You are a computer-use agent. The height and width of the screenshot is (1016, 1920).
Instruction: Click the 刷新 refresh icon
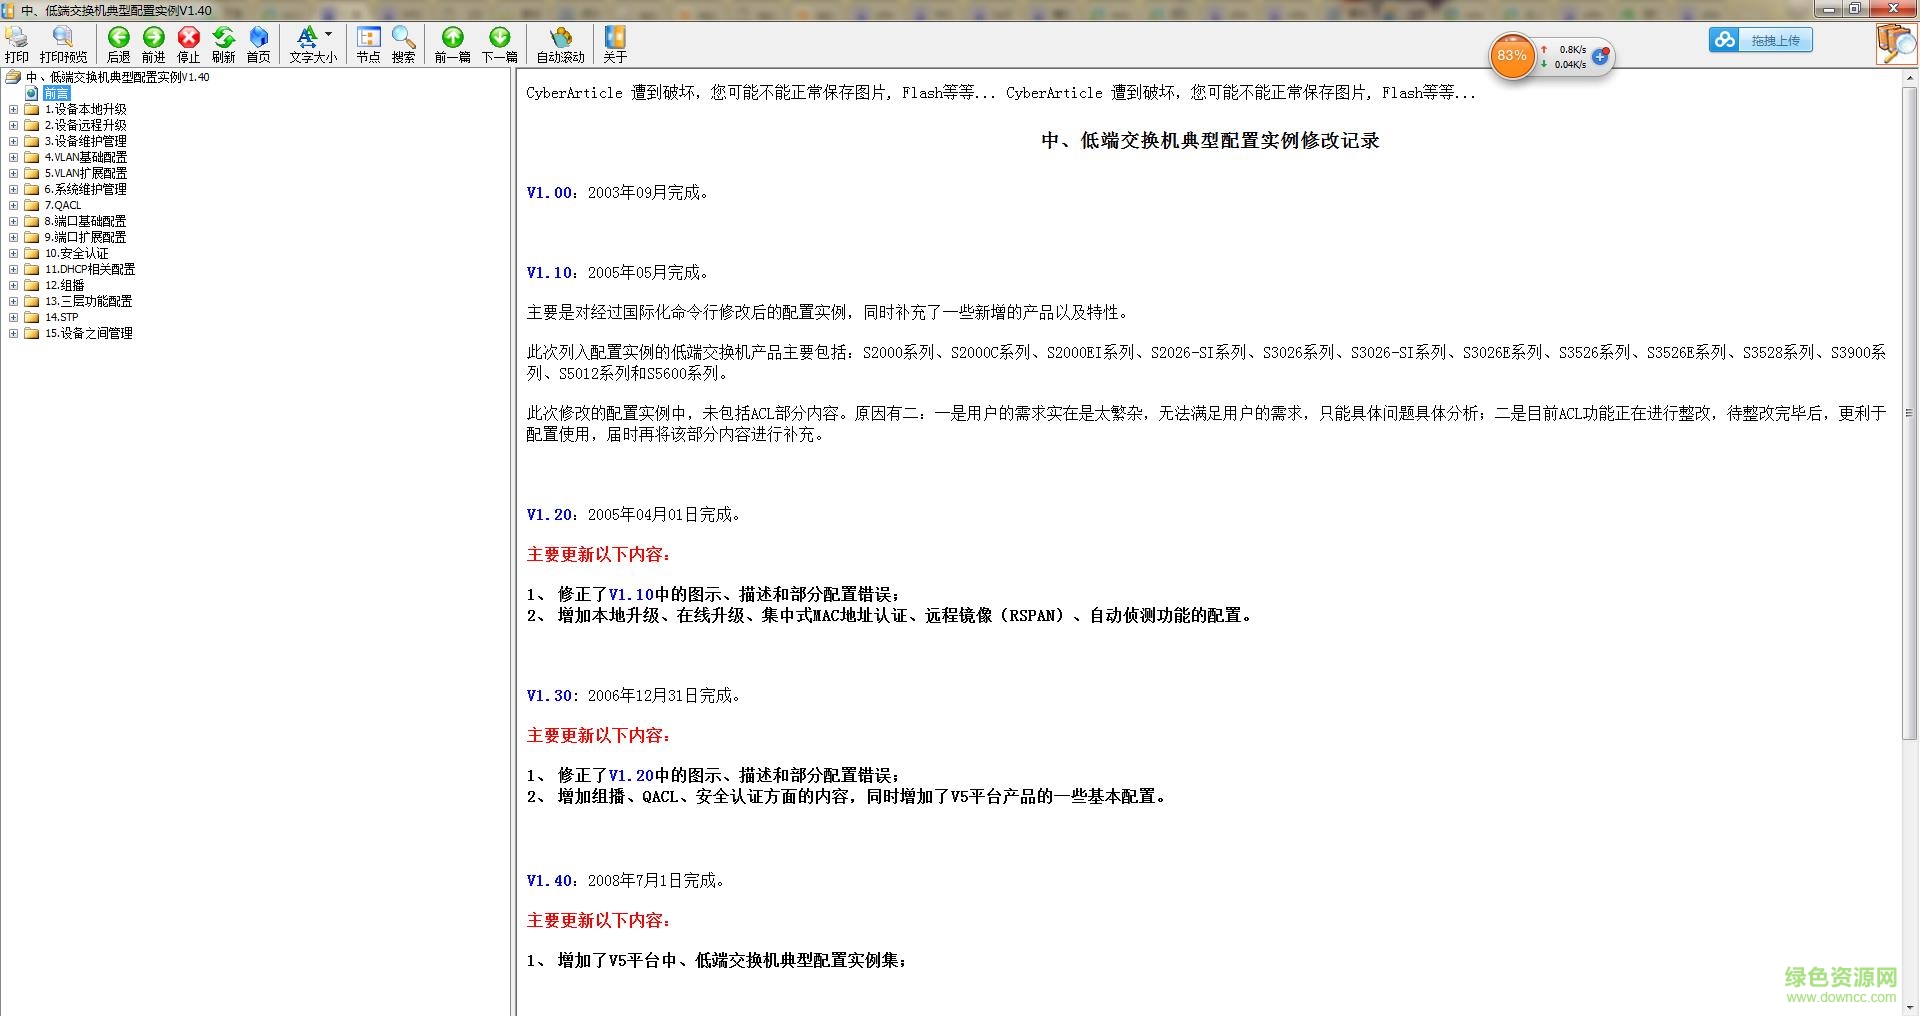tap(223, 44)
